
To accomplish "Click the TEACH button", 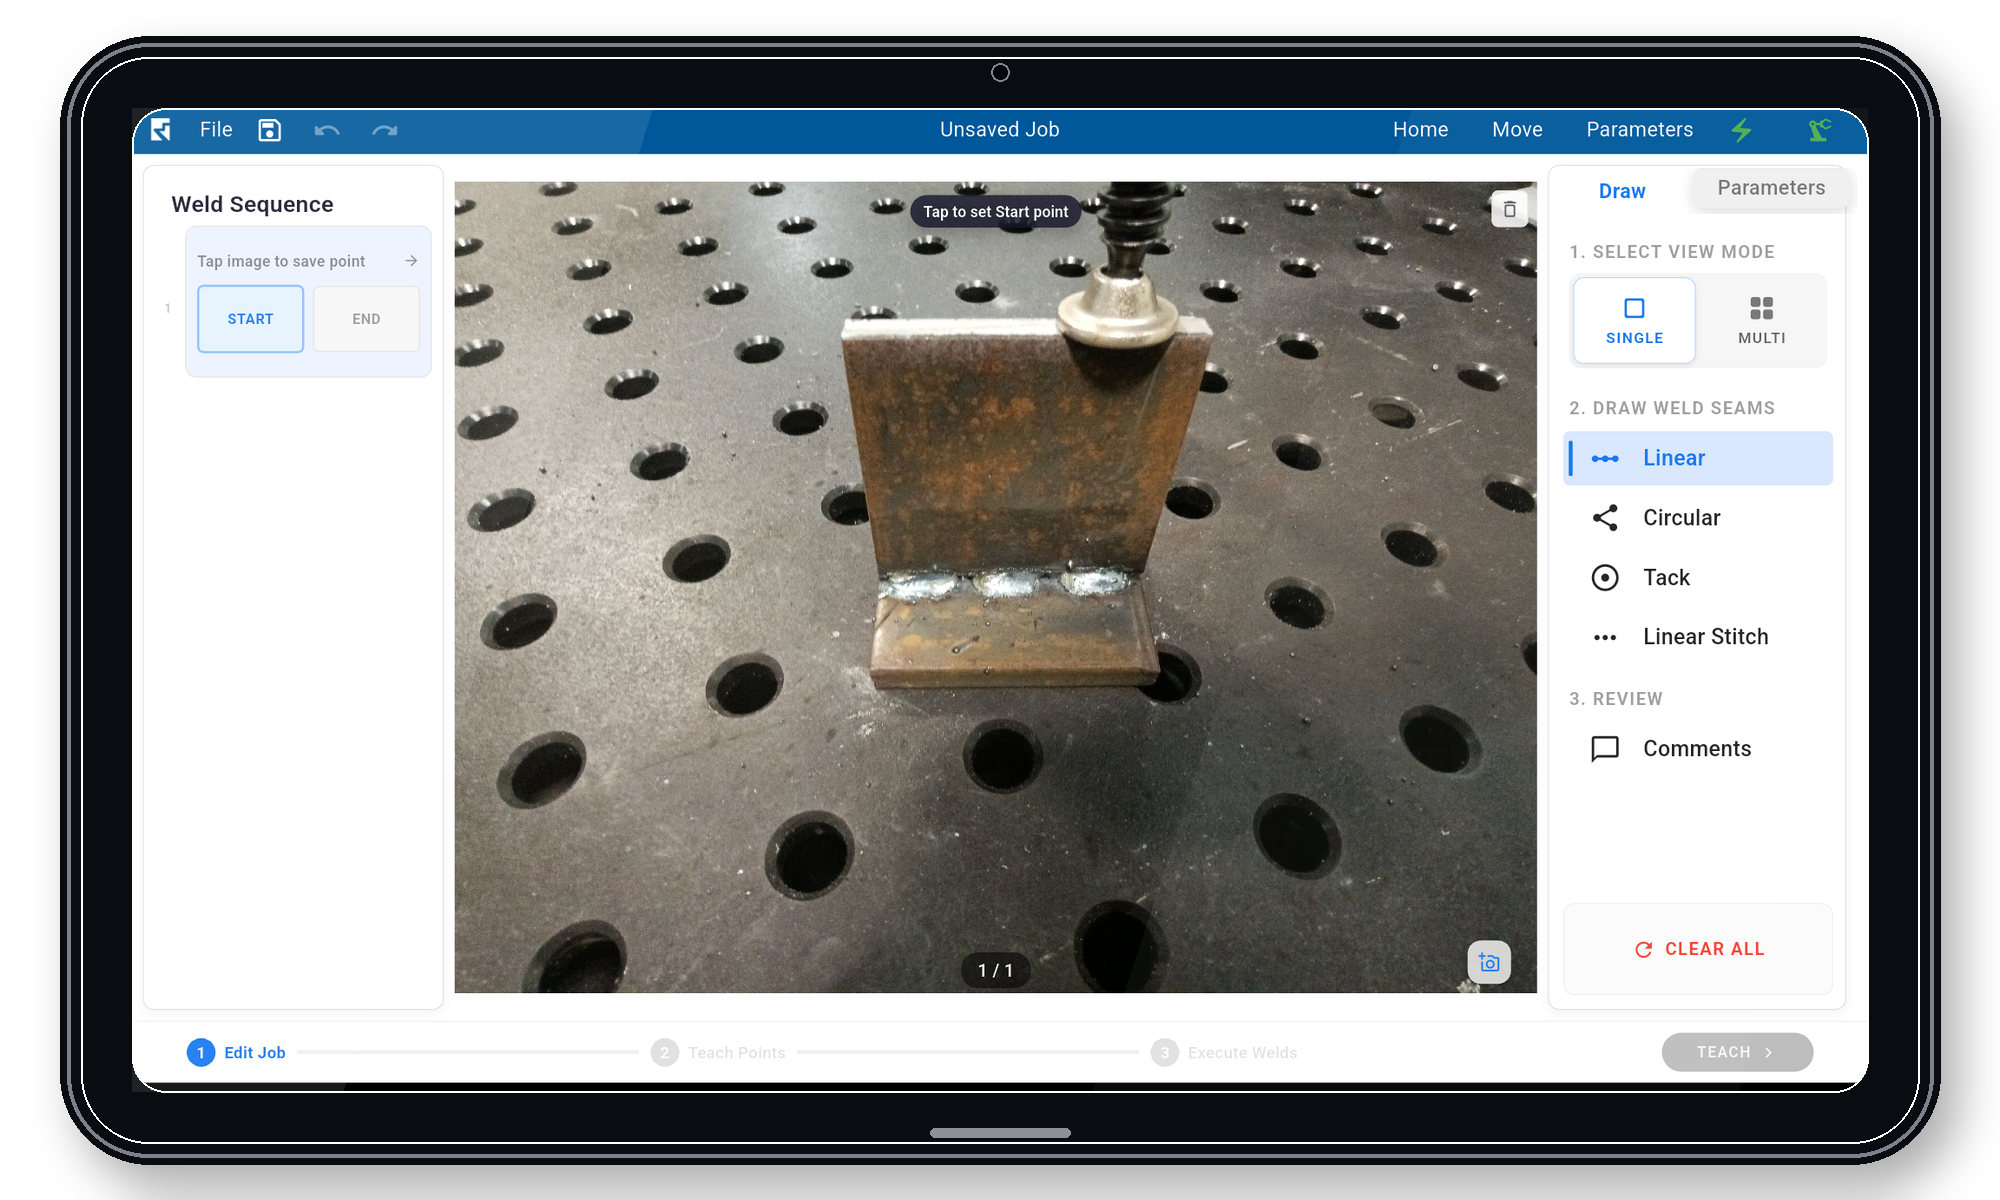I will [1737, 1052].
